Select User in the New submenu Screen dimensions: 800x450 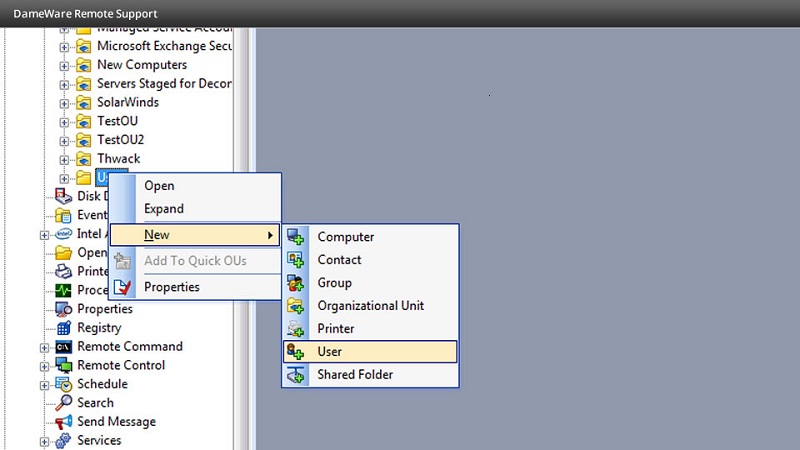[x=370, y=352]
